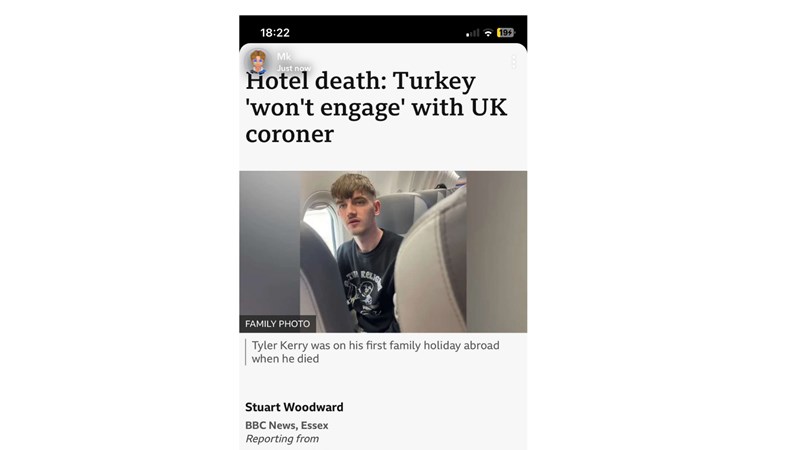Open author Stuart Woodward's byline
800x450 pixels.
pos(294,407)
